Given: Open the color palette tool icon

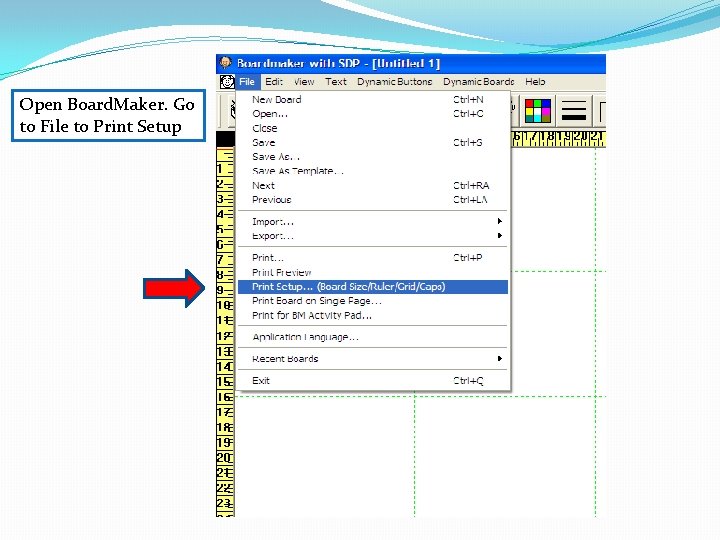Looking at the screenshot, I should point(537,111).
